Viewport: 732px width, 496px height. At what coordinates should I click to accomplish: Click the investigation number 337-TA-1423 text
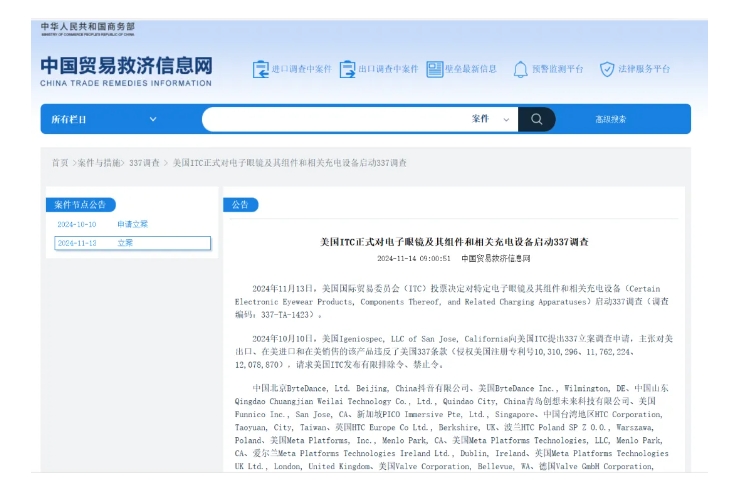(x=284, y=315)
